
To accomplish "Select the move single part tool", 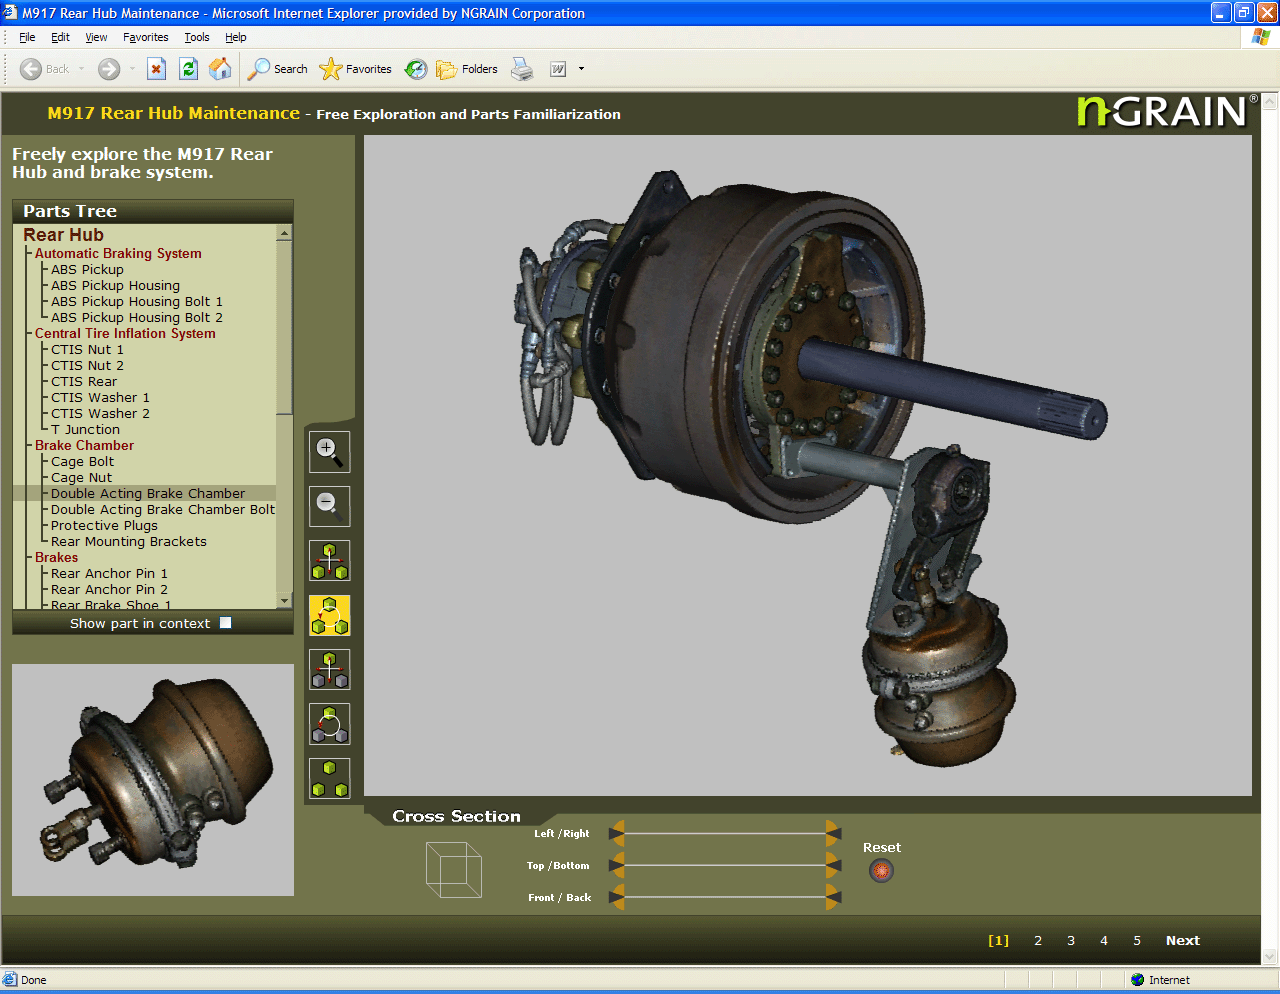I will [x=329, y=670].
